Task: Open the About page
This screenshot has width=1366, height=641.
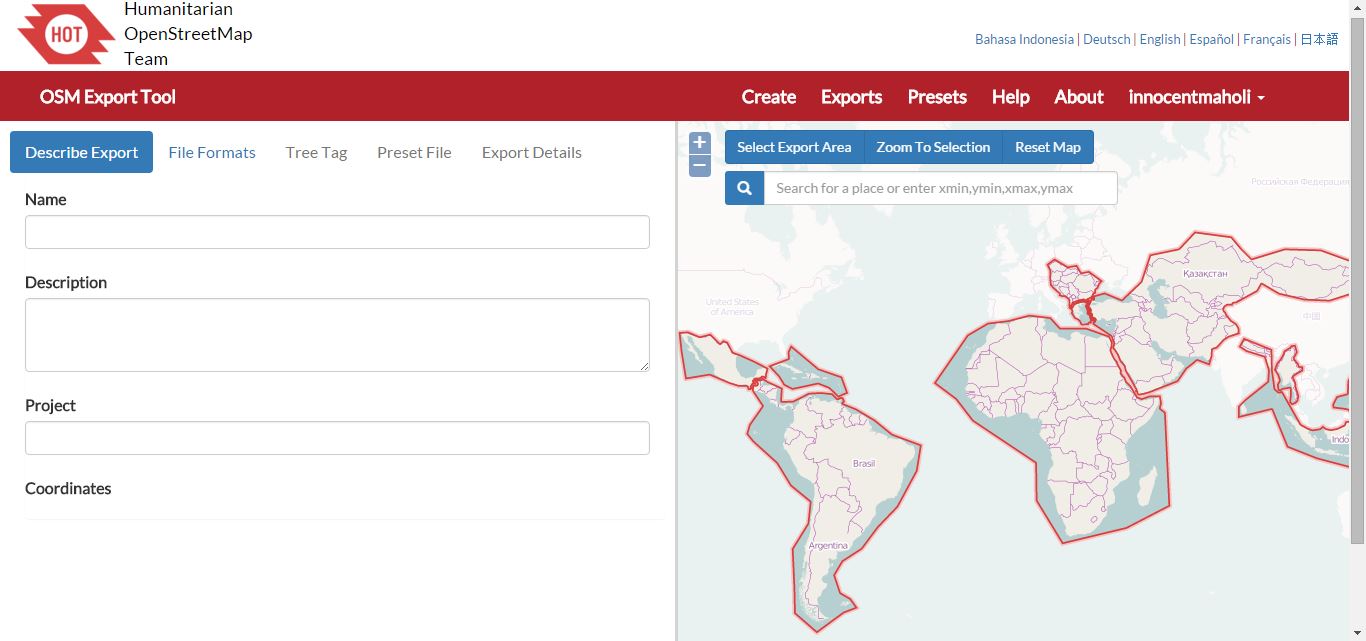Action: coord(1078,97)
